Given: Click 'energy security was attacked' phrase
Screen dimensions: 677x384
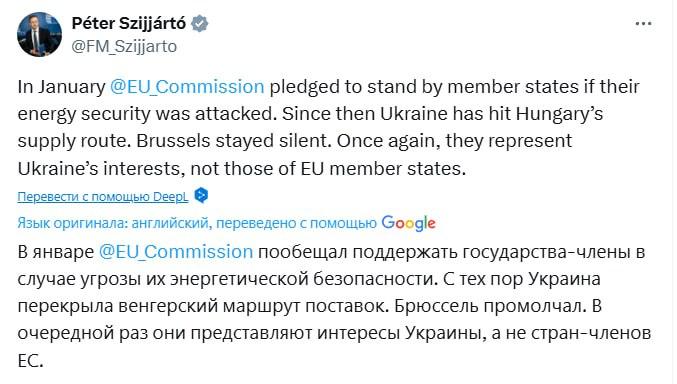Looking at the screenshot, I should point(145,114).
